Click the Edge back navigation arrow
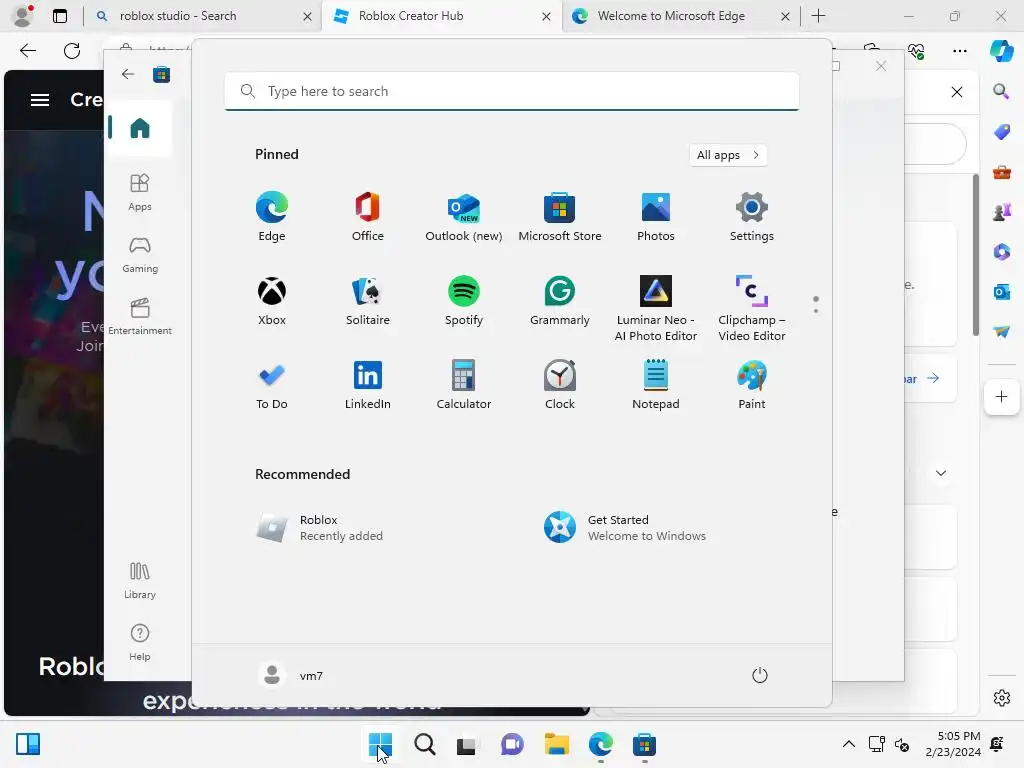 click(28, 50)
